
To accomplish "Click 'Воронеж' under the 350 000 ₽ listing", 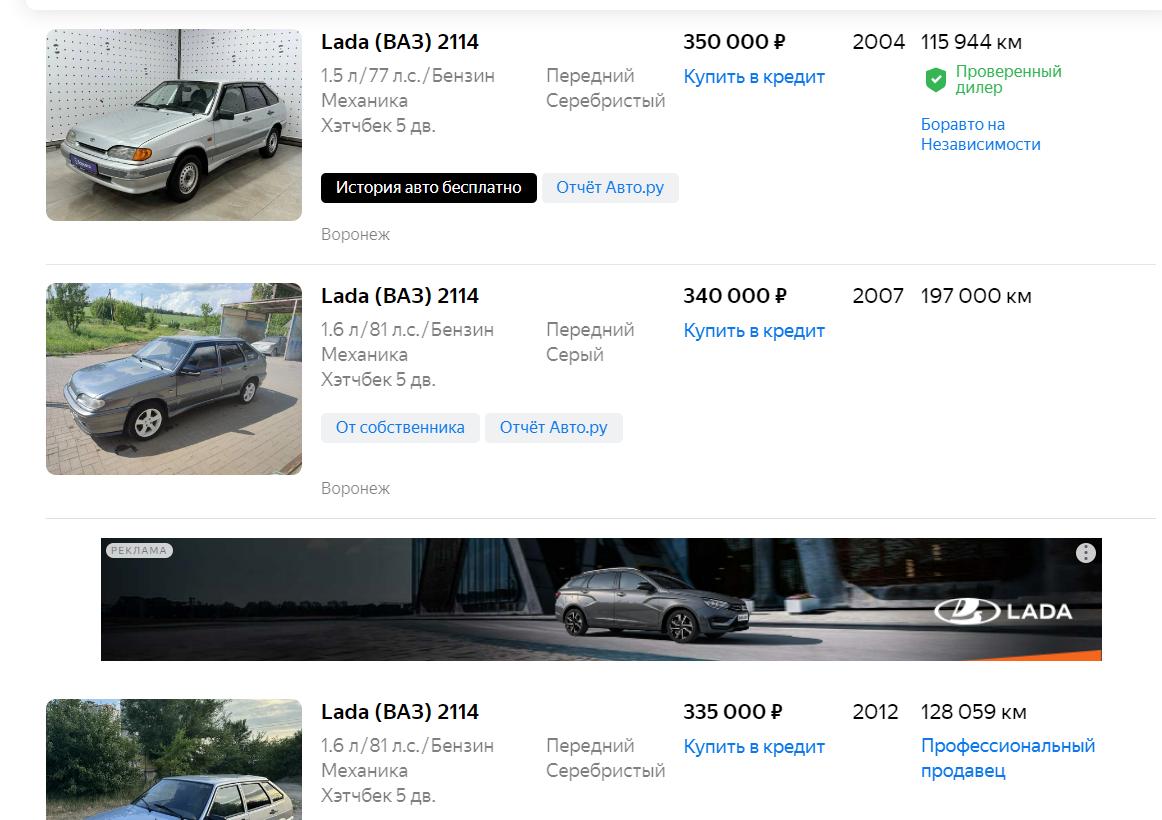I will [x=355, y=235].
